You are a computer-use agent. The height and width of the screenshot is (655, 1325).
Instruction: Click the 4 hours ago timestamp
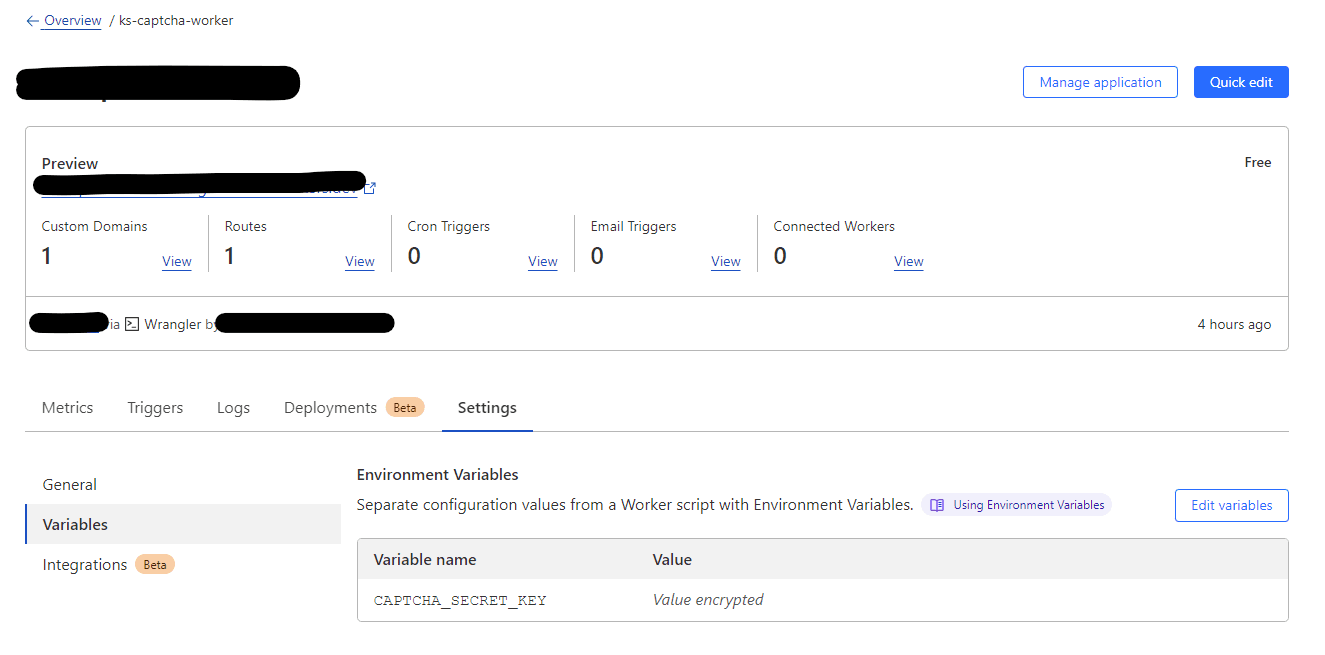[1234, 324]
